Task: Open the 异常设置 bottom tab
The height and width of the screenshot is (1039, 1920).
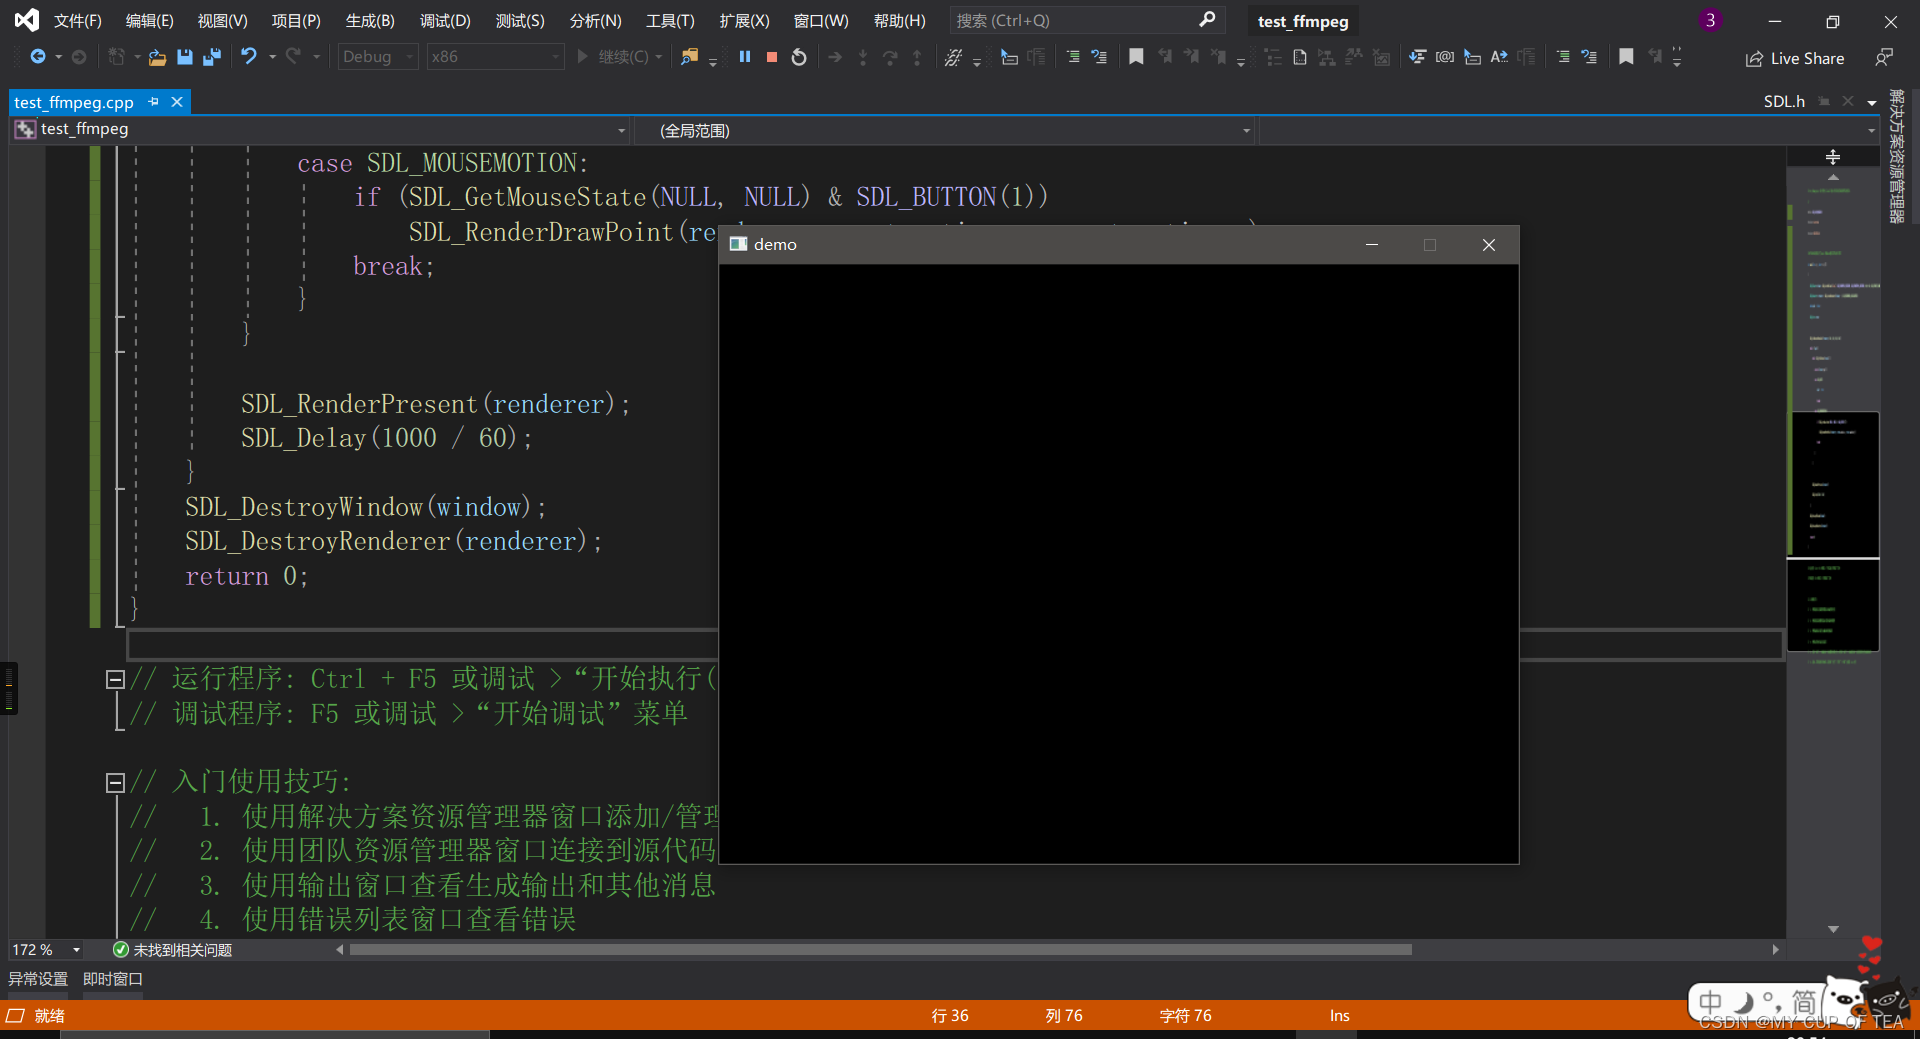Action: tap(38, 979)
